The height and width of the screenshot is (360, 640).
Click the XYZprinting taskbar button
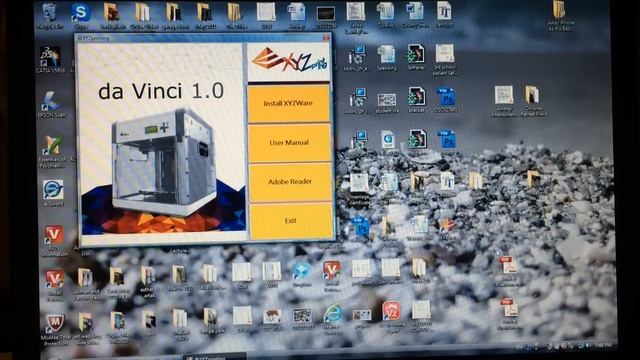click(214, 357)
